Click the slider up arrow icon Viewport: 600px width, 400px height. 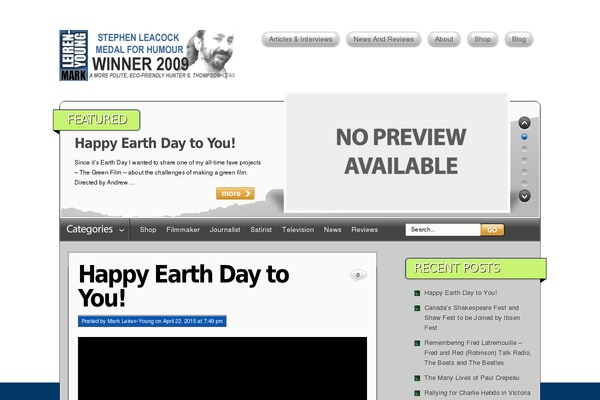tap(524, 123)
